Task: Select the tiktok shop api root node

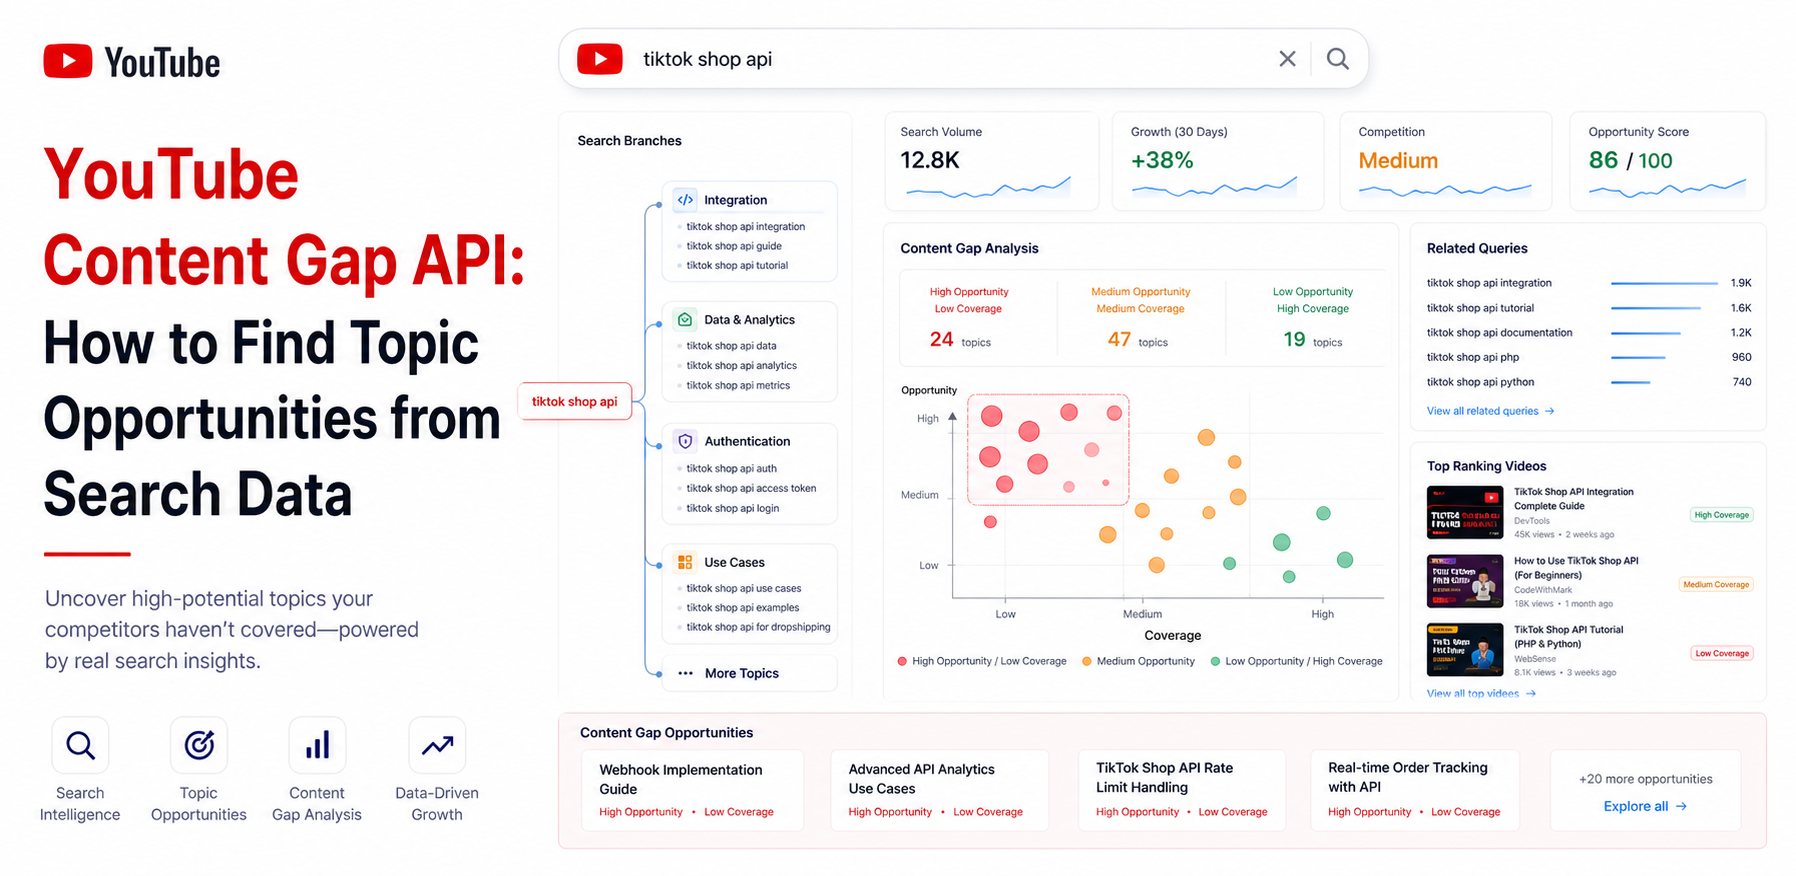Action: [575, 401]
